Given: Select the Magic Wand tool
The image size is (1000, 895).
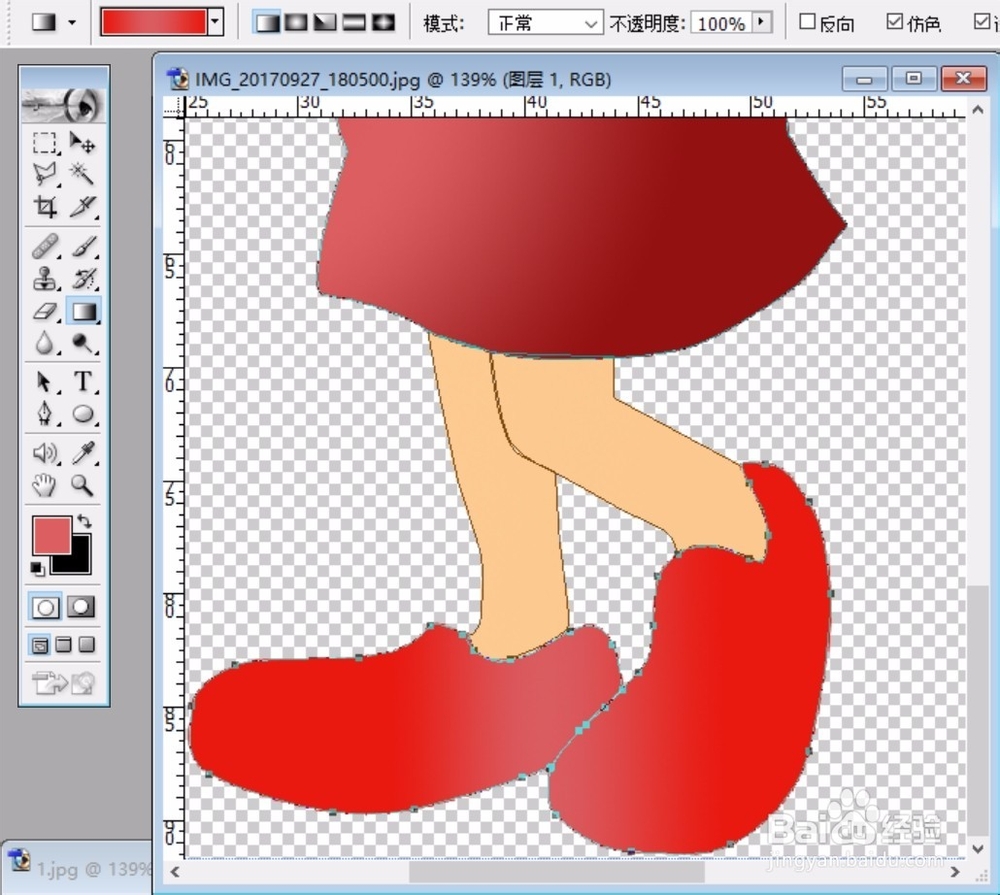Looking at the screenshot, I should 82,174.
